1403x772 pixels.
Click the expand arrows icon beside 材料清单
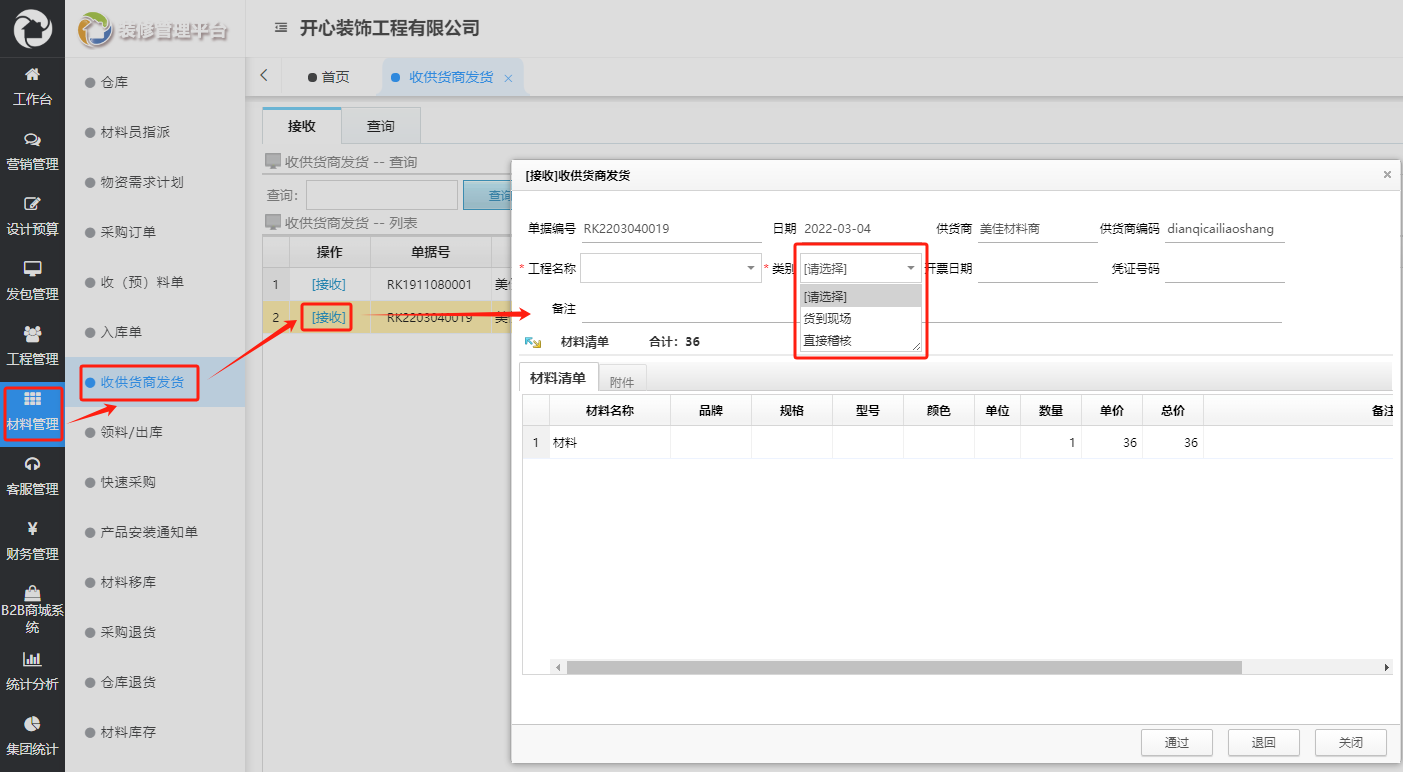click(533, 342)
